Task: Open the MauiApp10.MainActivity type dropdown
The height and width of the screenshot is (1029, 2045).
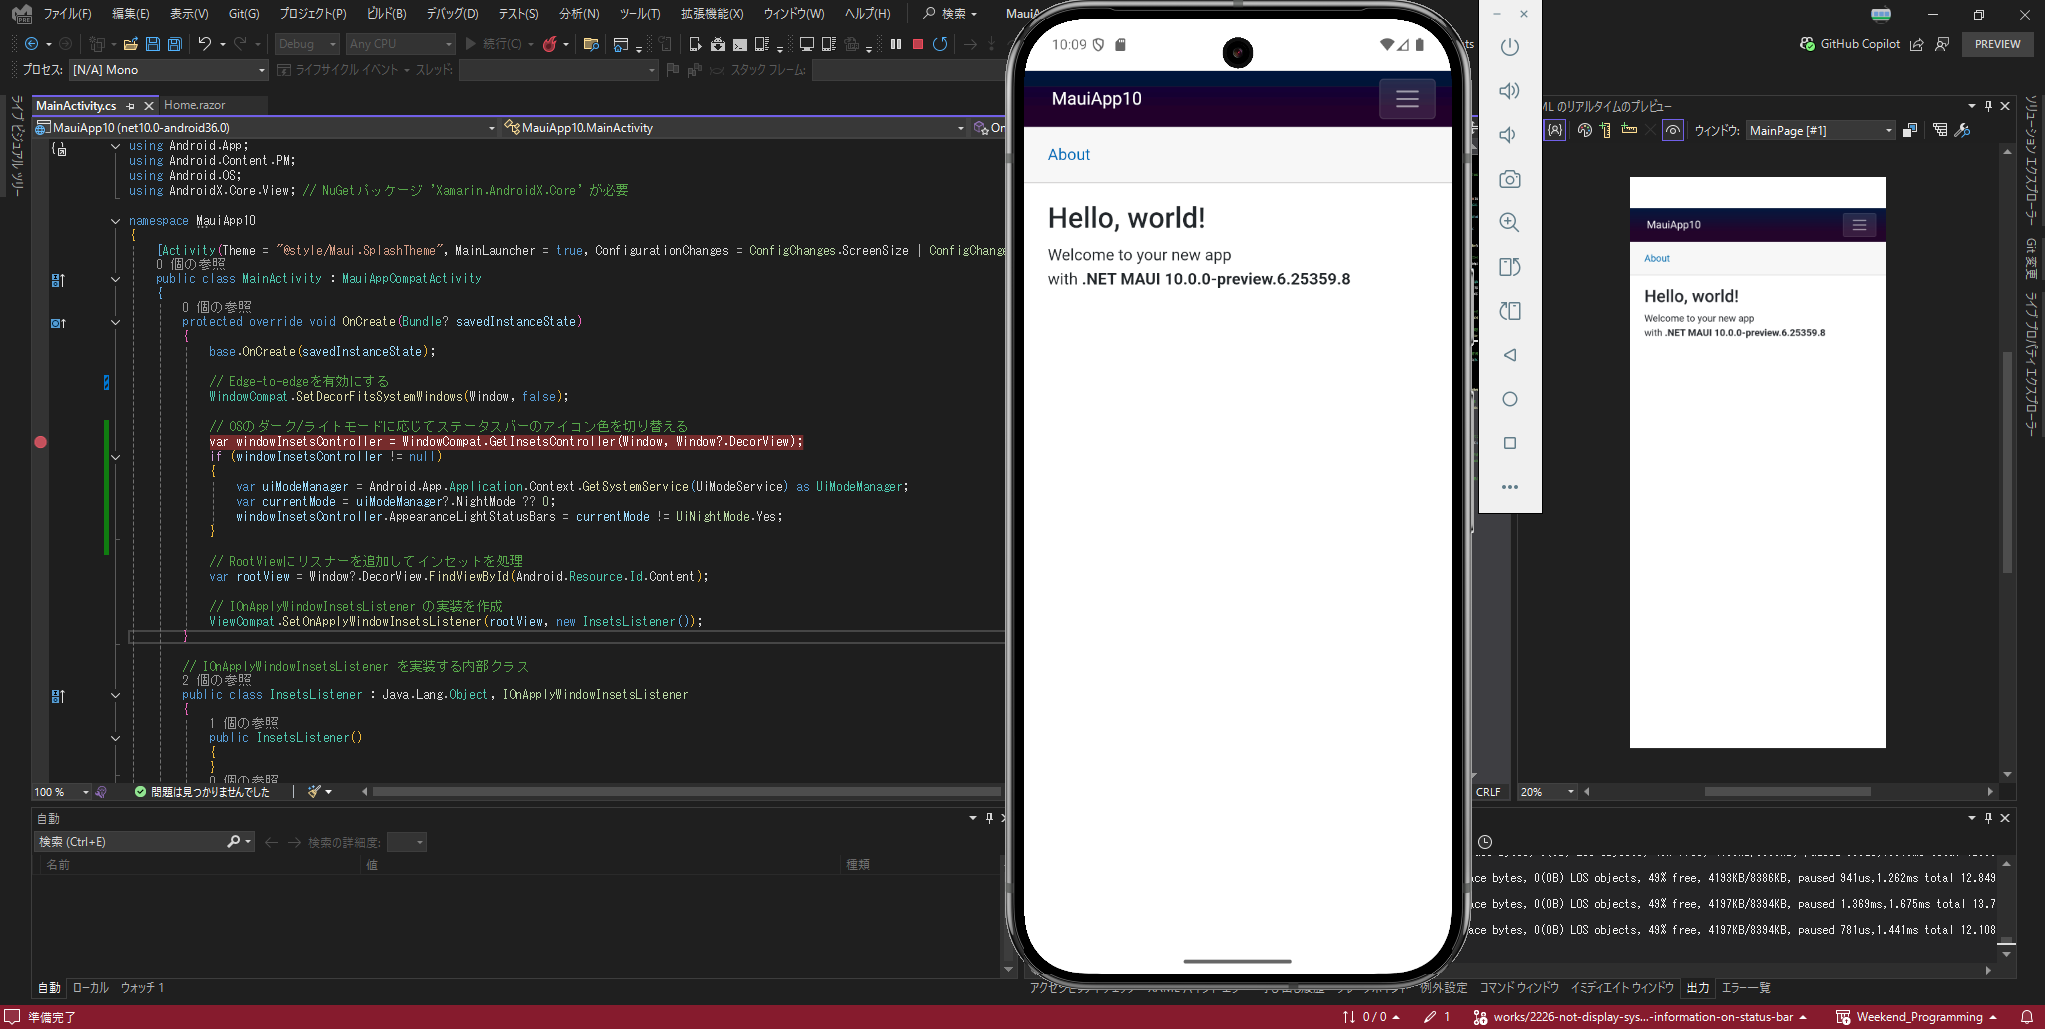Action: click(734, 127)
